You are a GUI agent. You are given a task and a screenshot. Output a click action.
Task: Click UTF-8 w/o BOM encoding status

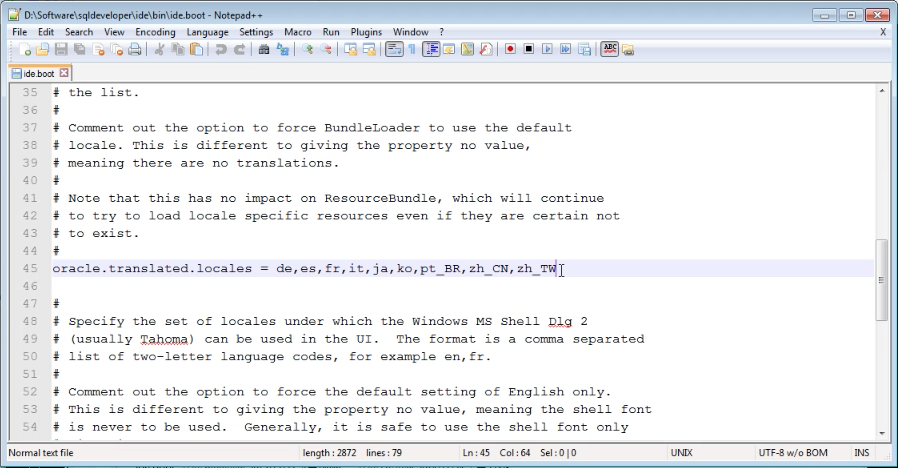(793, 453)
